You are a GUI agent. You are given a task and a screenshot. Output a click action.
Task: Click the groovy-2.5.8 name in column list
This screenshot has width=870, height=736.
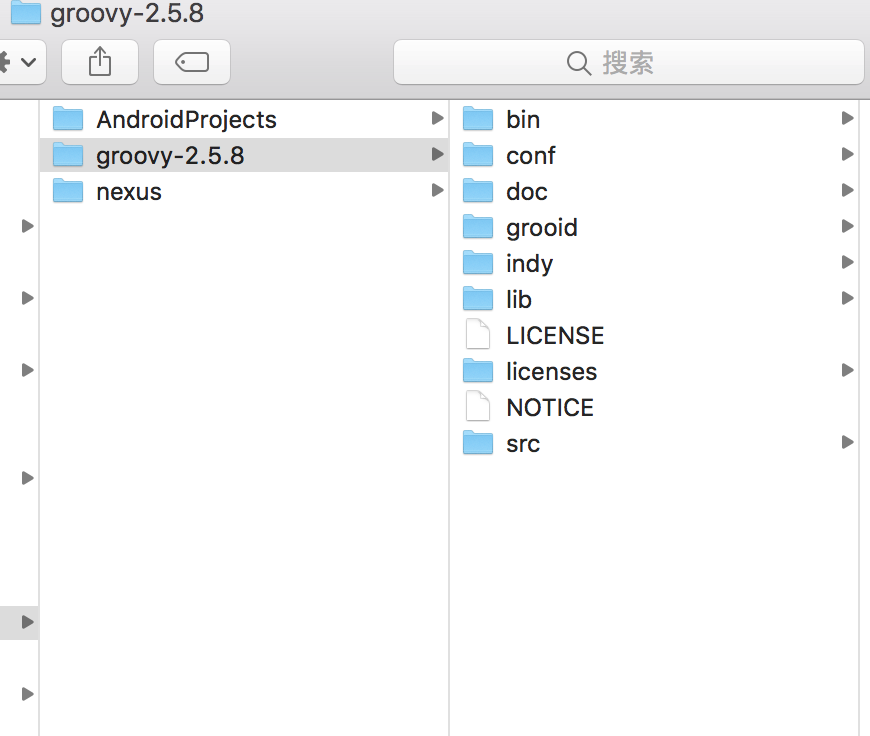170,156
